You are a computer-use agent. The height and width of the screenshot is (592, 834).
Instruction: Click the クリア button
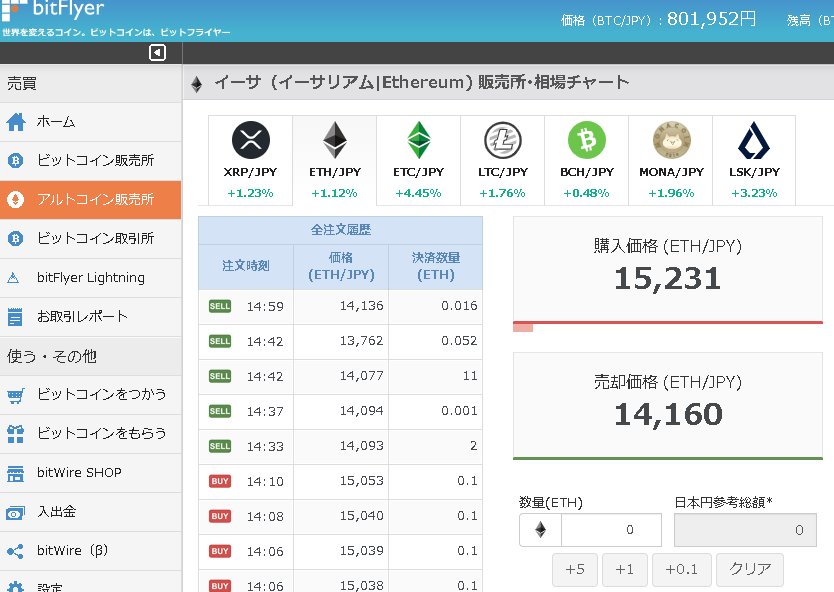point(750,570)
